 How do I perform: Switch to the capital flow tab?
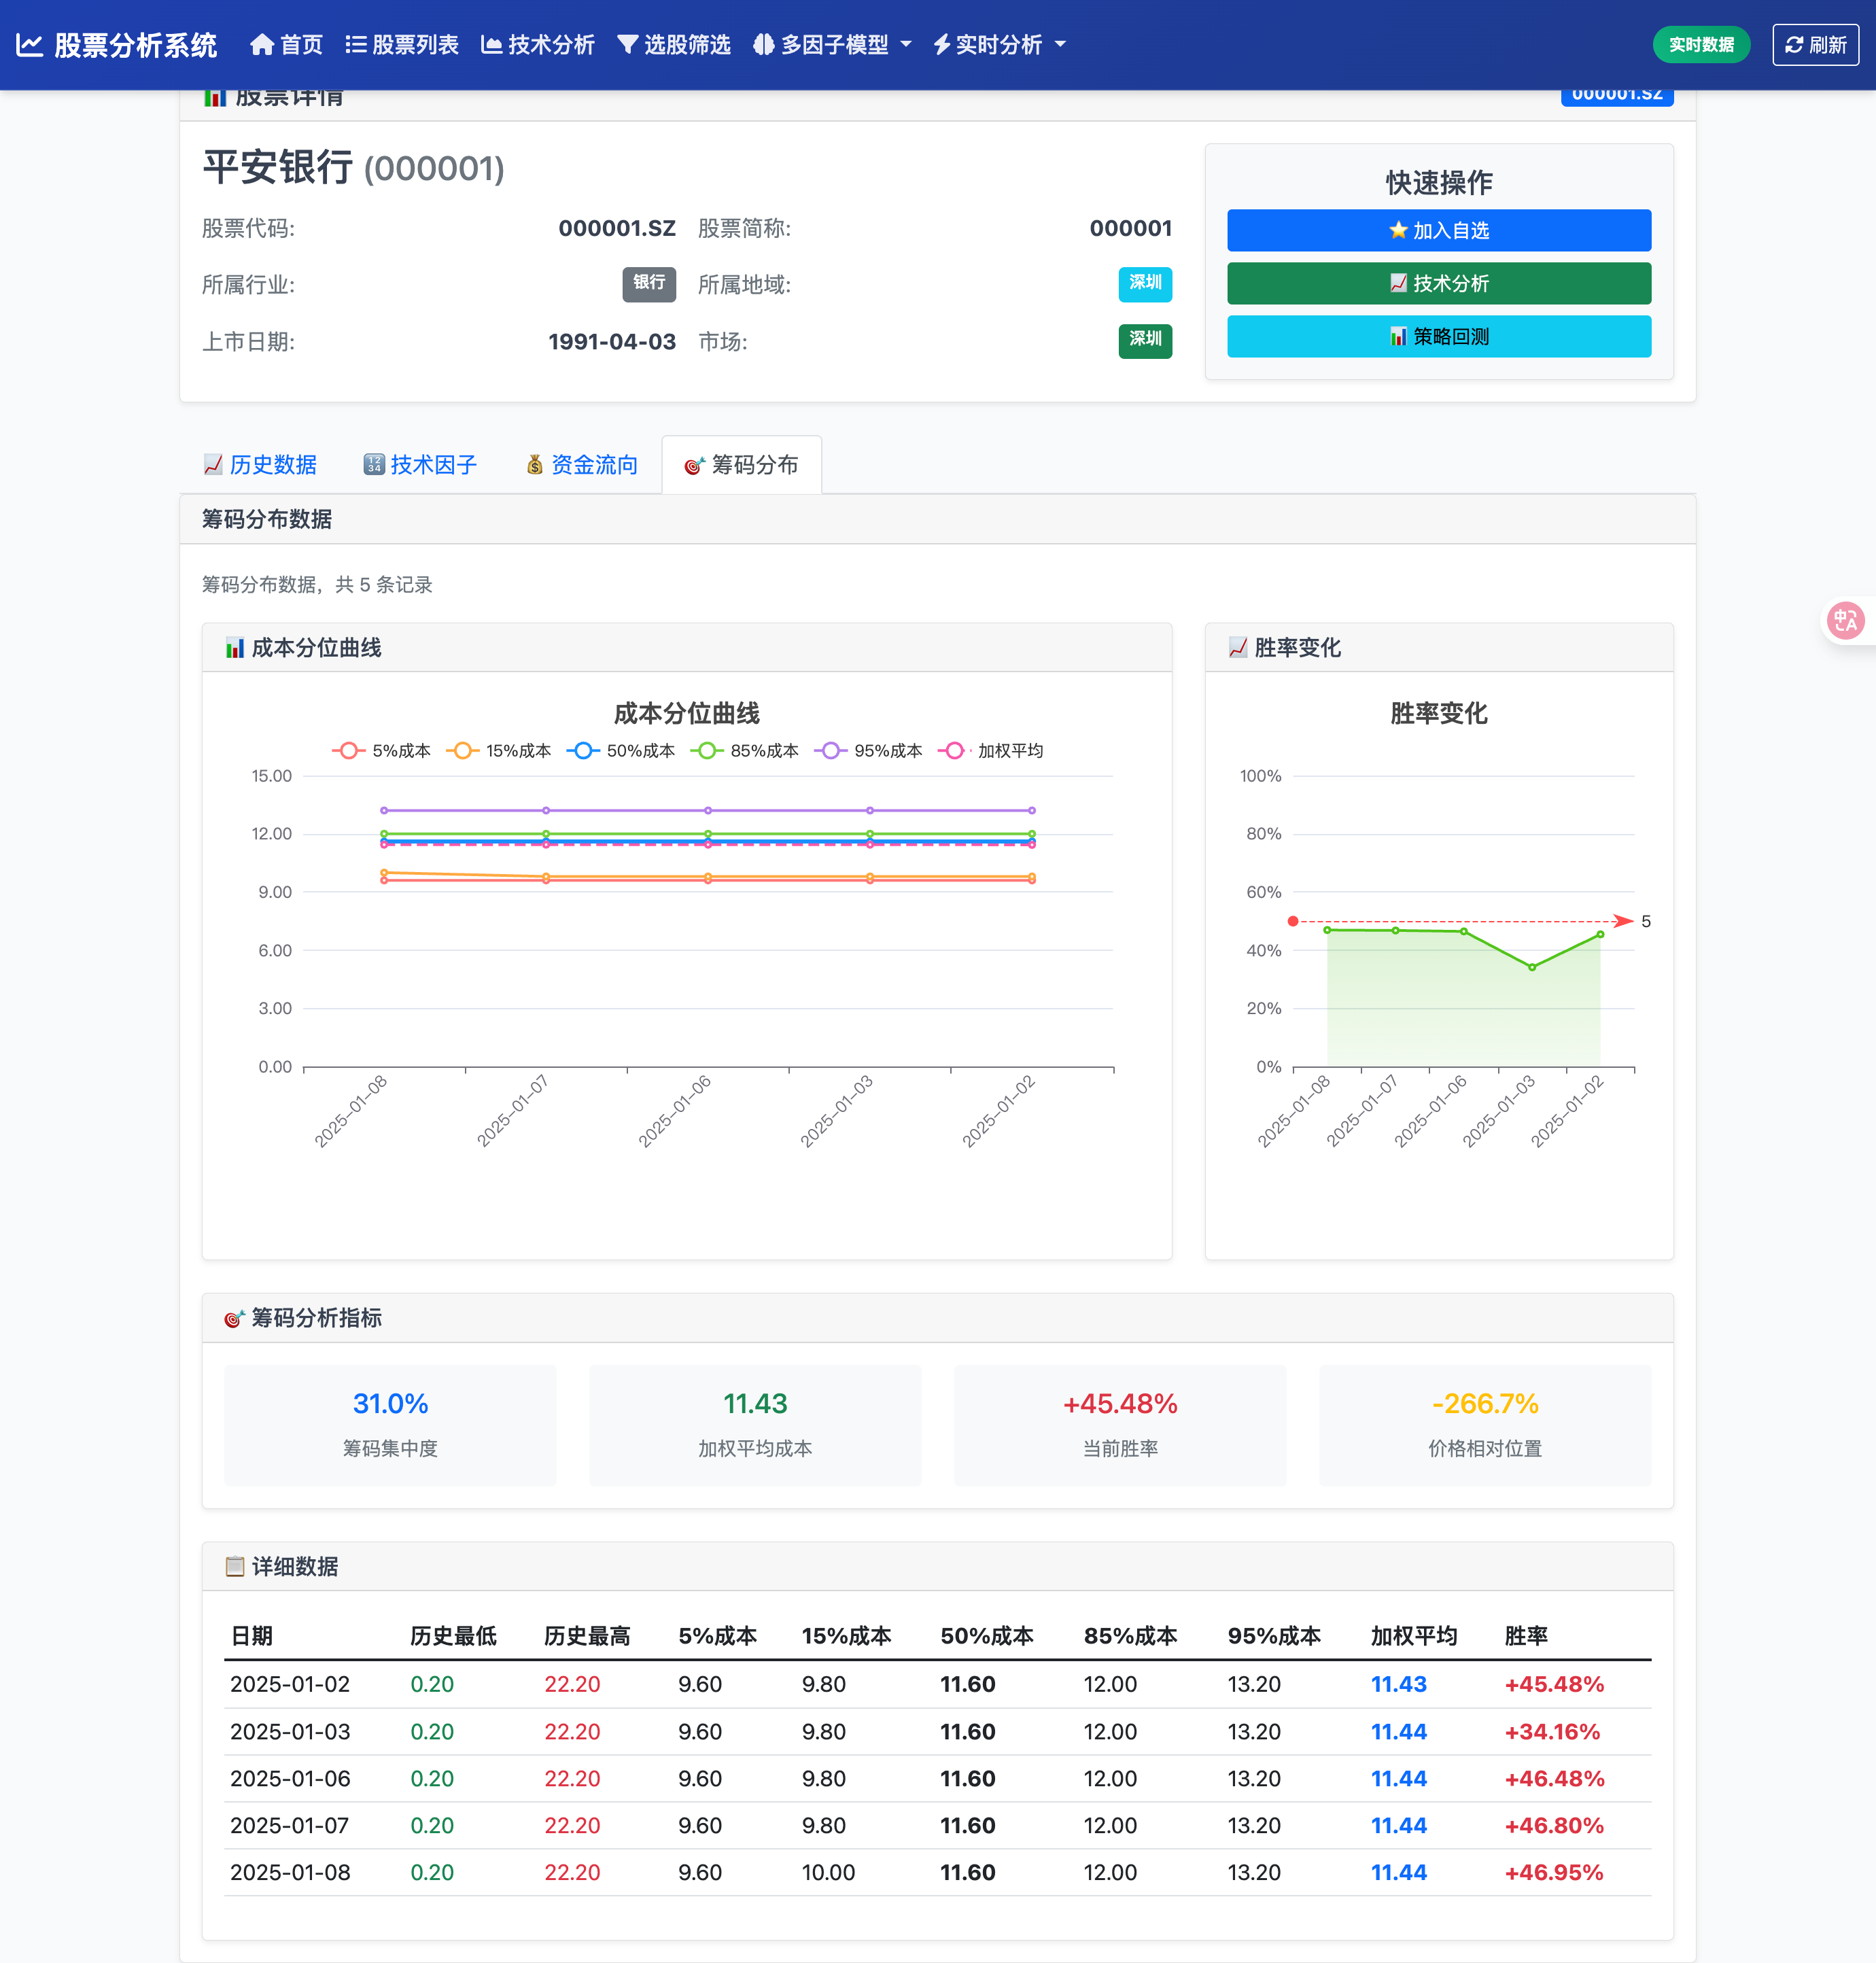tap(582, 465)
